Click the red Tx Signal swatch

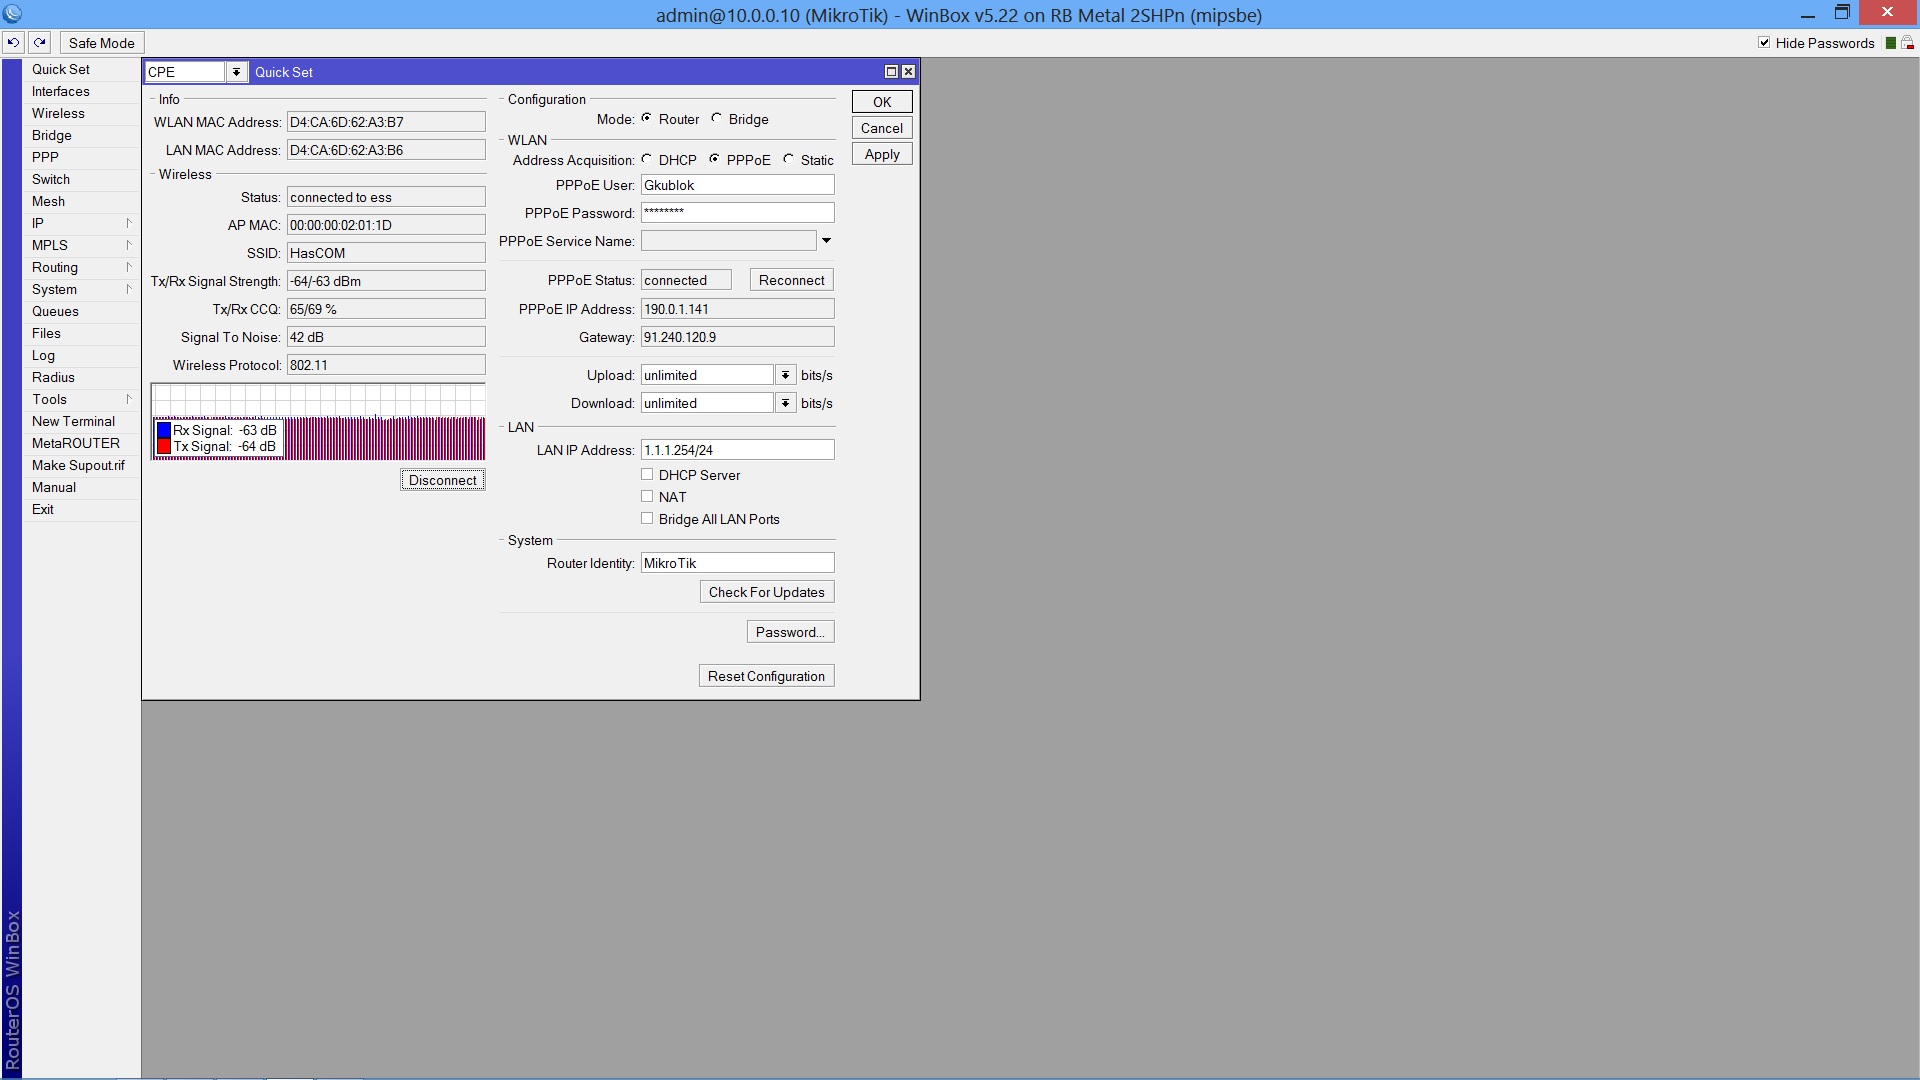click(x=164, y=447)
